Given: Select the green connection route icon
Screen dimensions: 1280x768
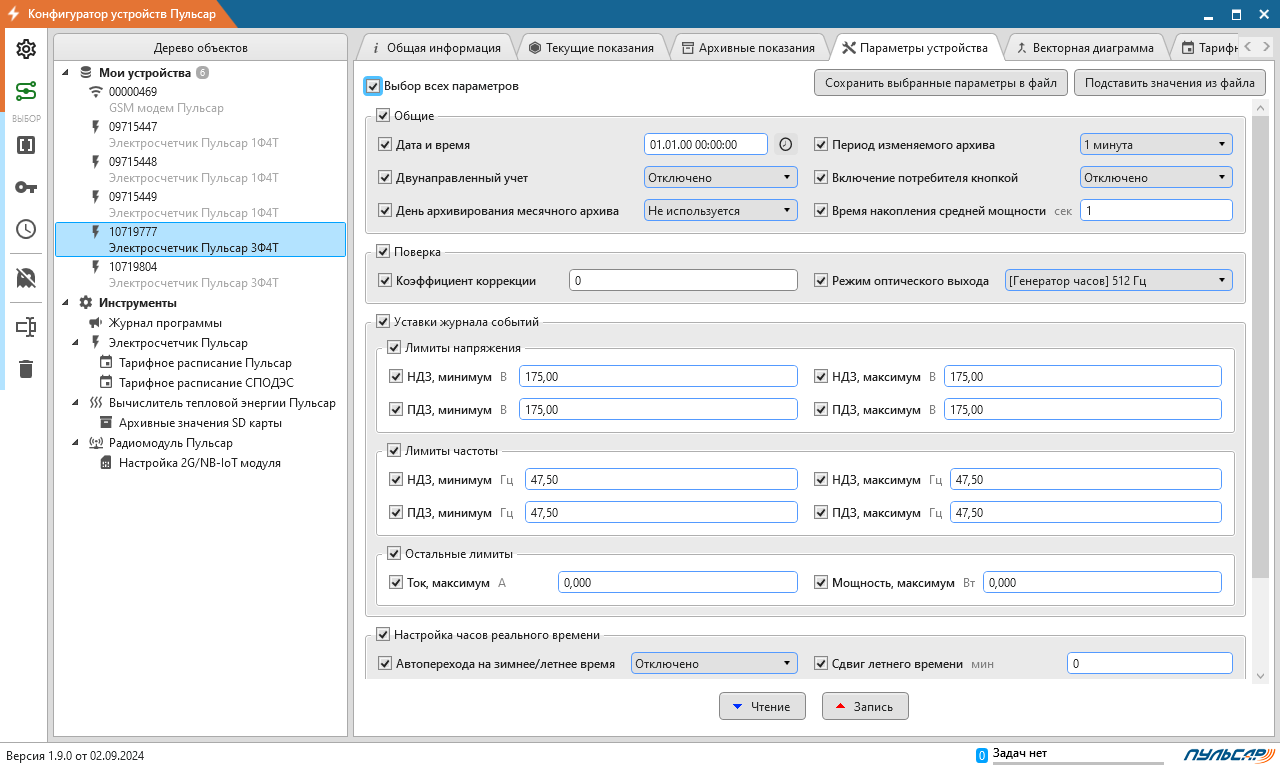Looking at the screenshot, I should [26, 92].
